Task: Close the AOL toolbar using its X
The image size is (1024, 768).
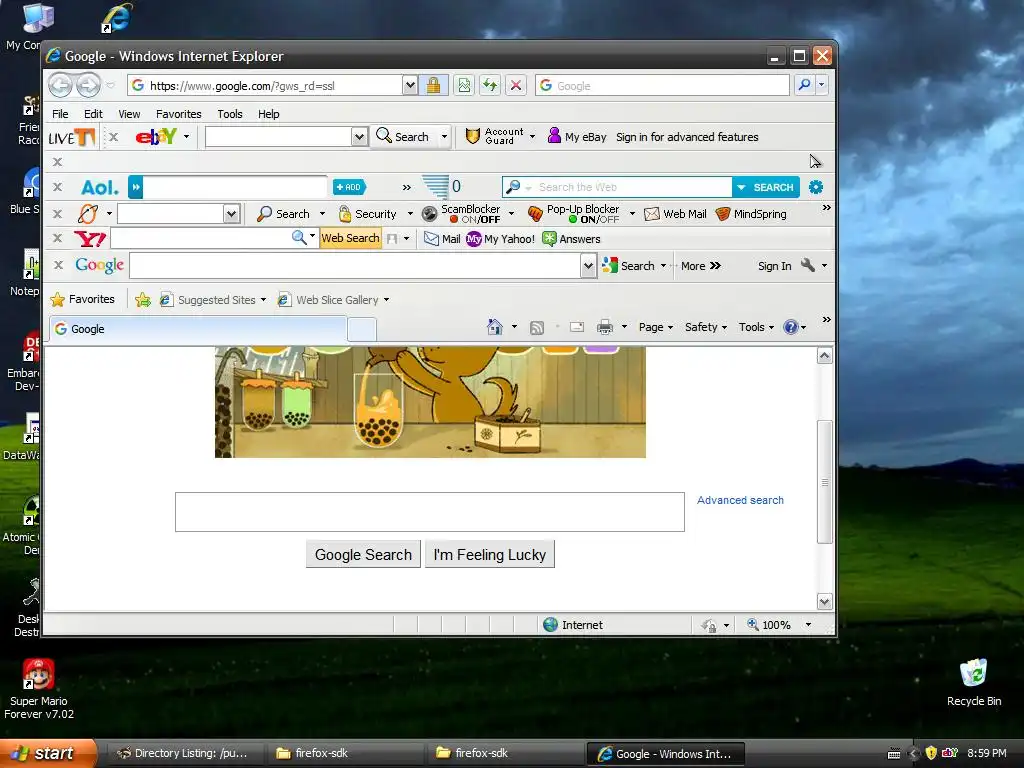Action: (57, 187)
